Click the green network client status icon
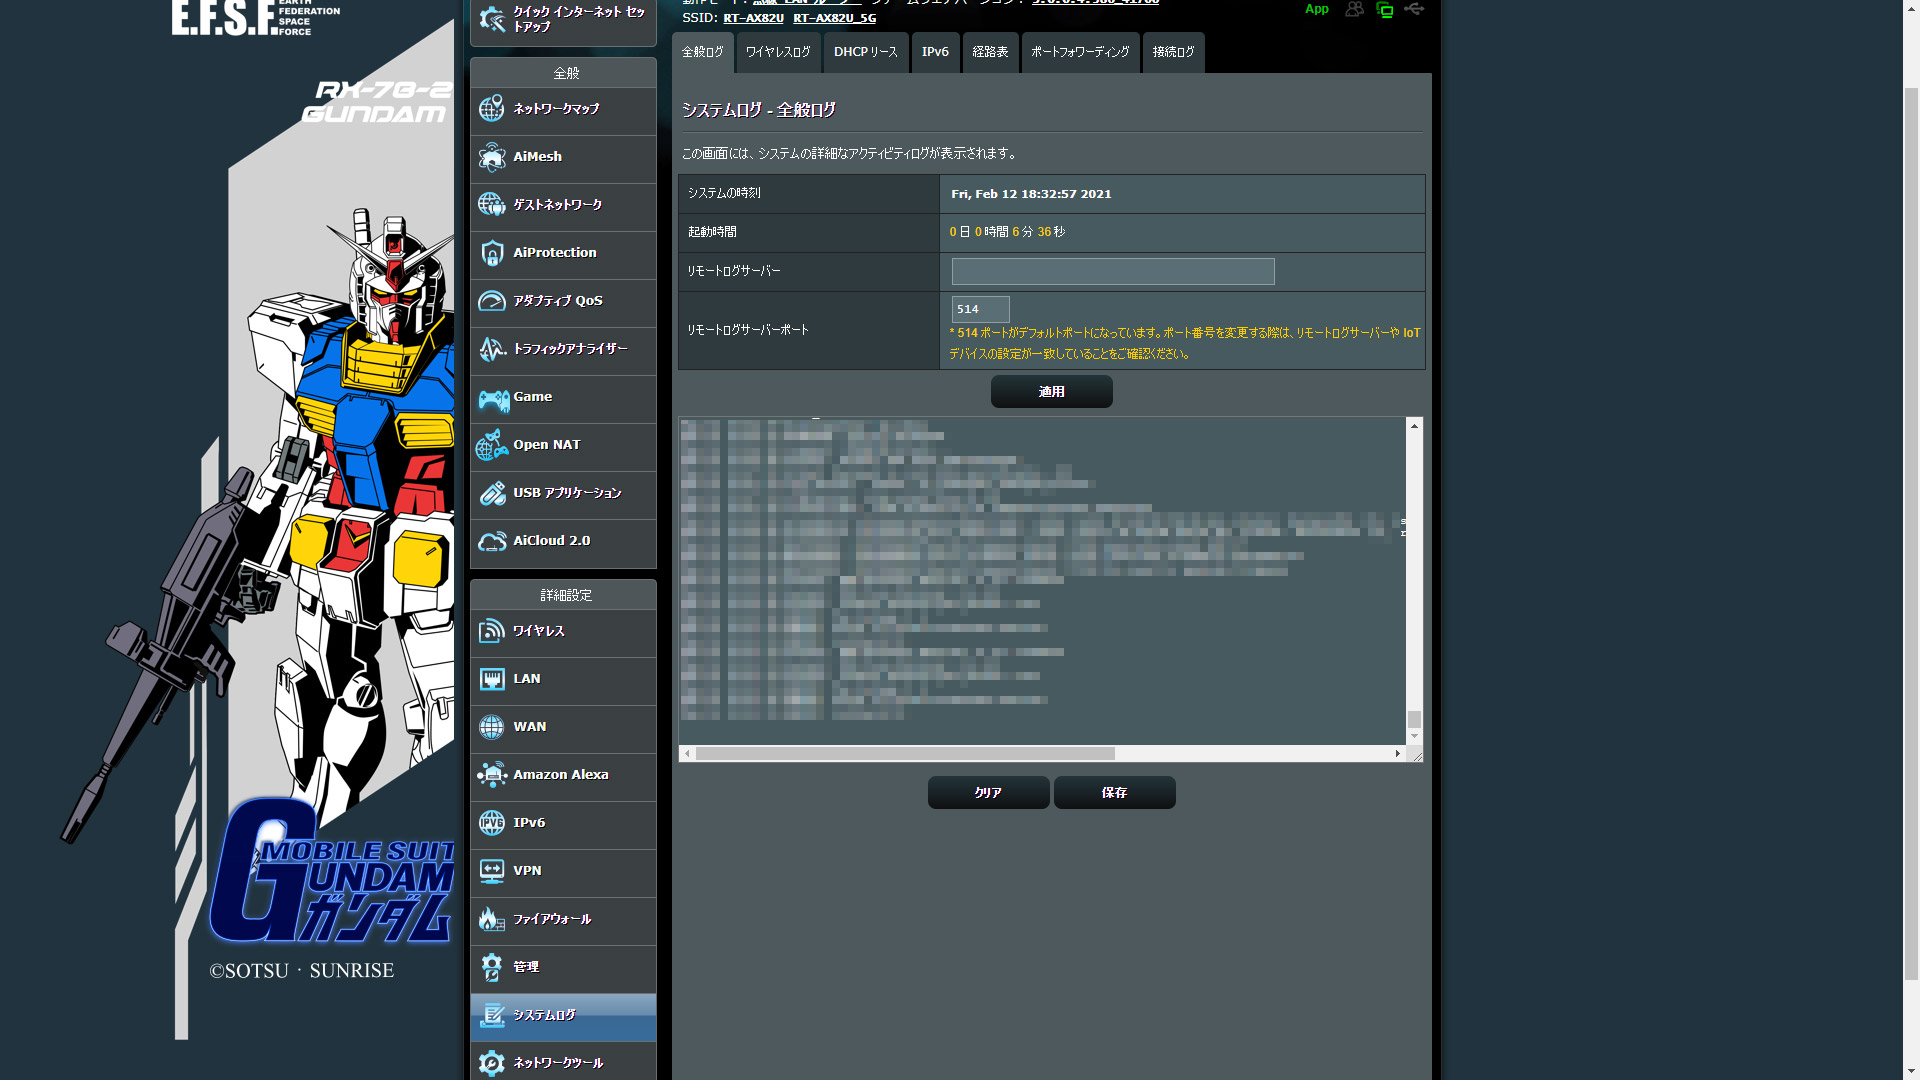This screenshot has width=1920, height=1080. coord(1384,10)
